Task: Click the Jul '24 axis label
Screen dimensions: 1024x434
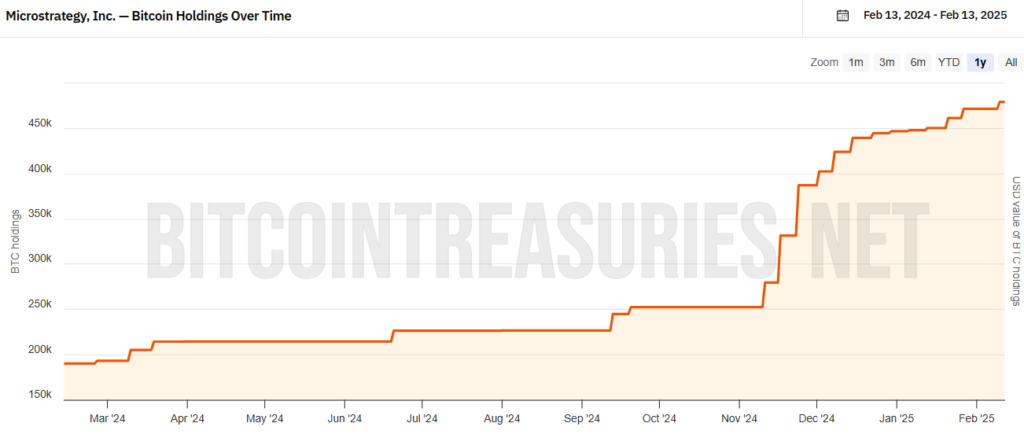Action: tap(423, 418)
